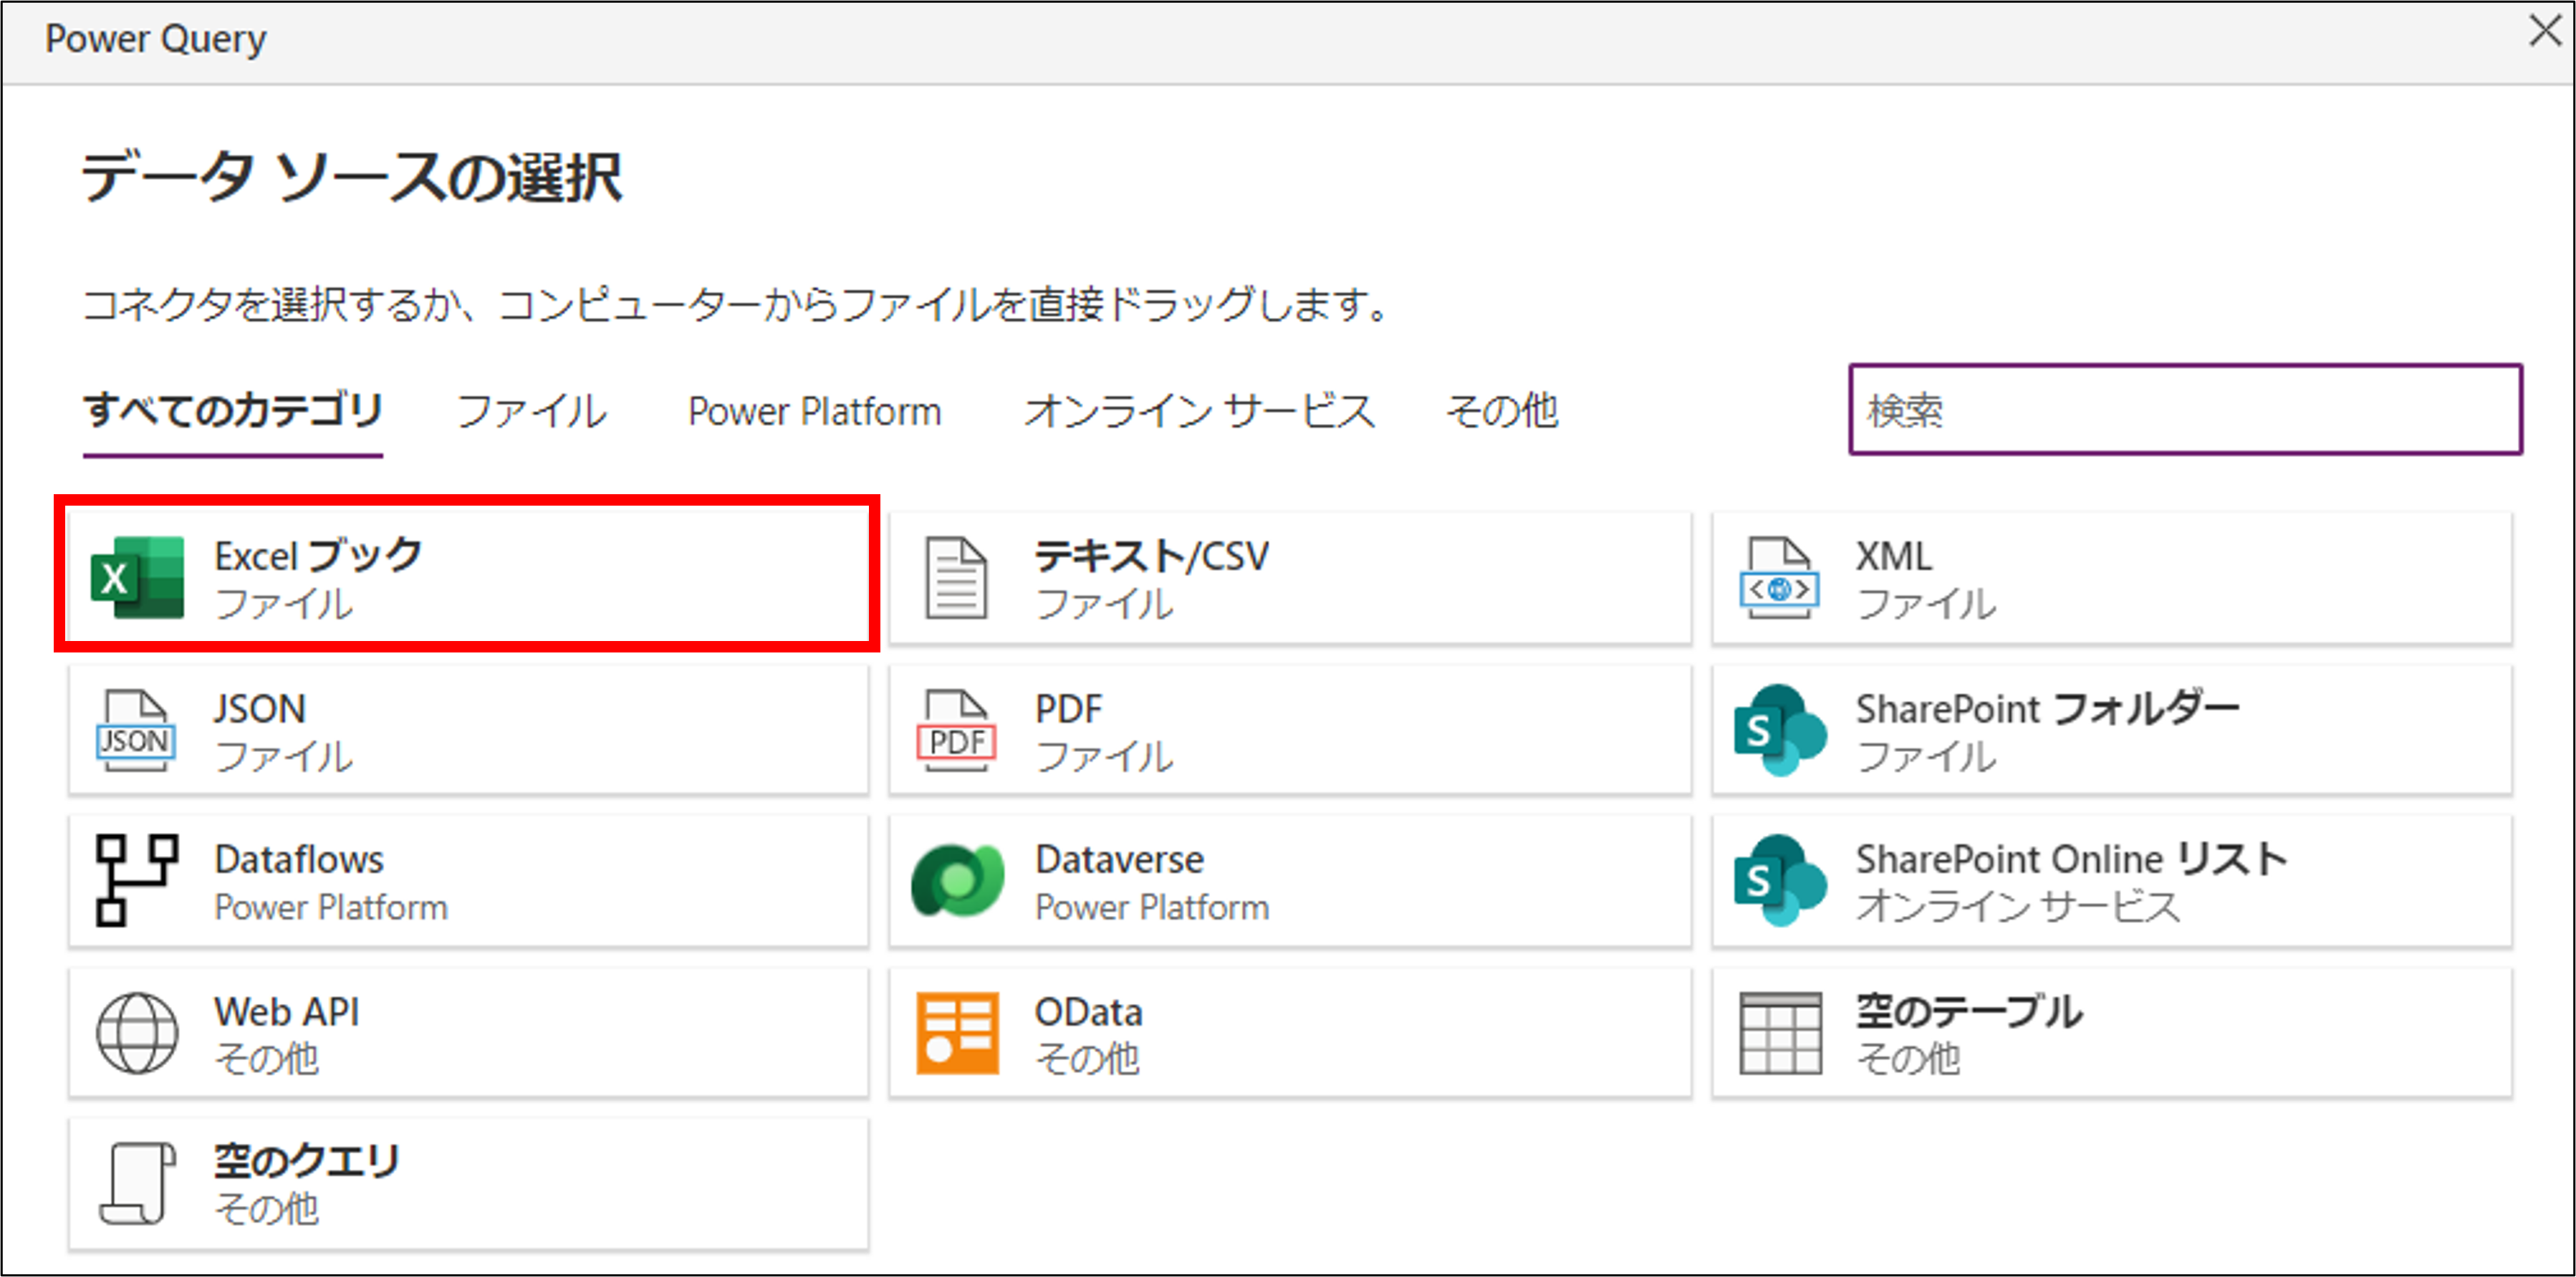2576x1277 pixels.
Task: Select the PDF connector icon
Action: click(957, 729)
